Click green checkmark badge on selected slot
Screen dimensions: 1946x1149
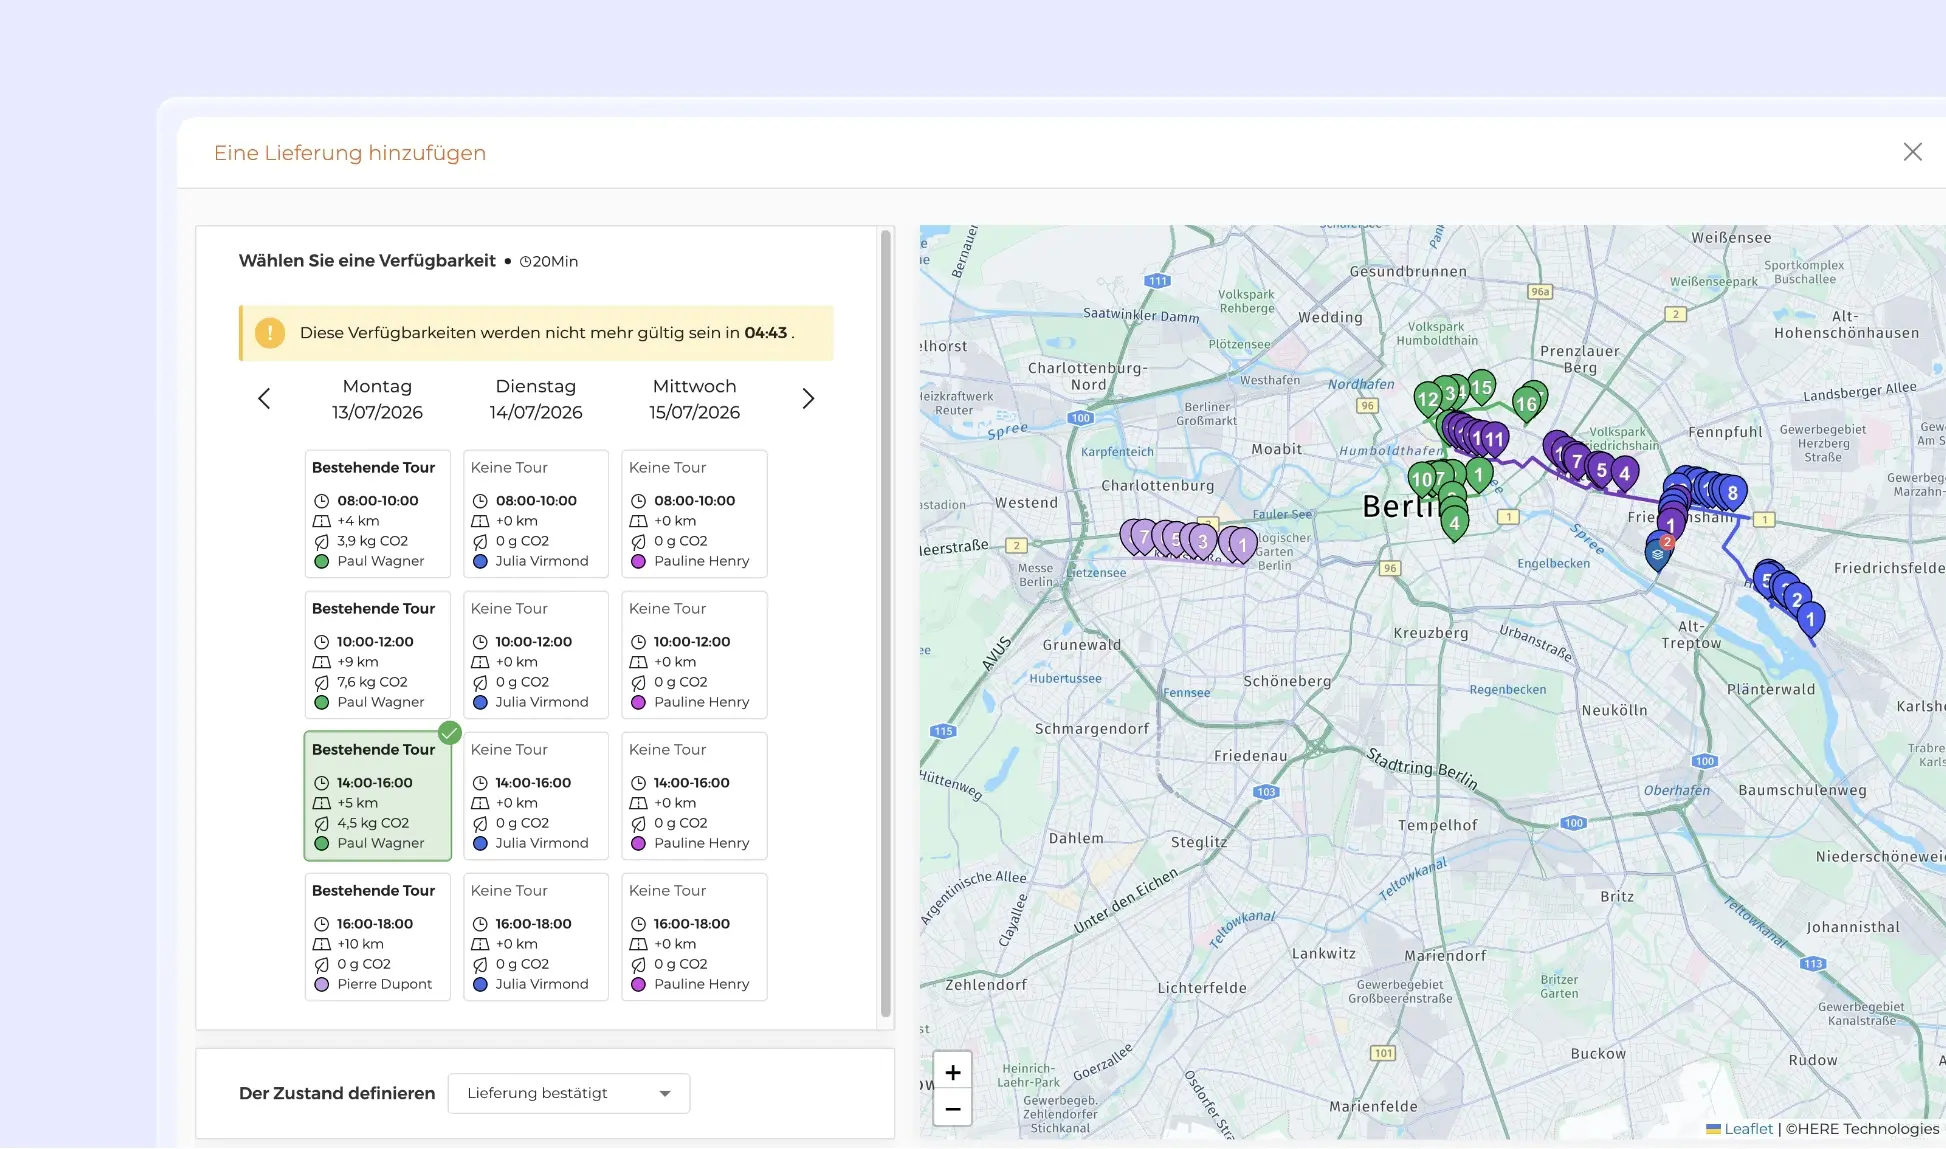[450, 733]
